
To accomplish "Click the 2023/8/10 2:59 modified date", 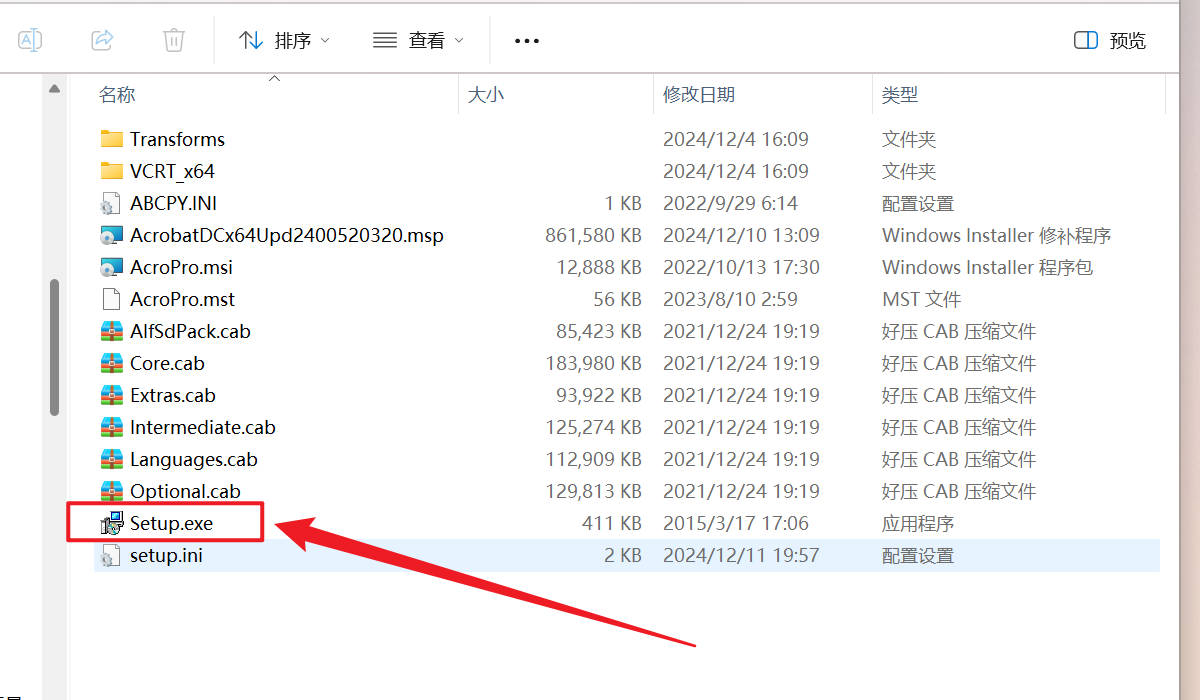I will click(x=730, y=299).
